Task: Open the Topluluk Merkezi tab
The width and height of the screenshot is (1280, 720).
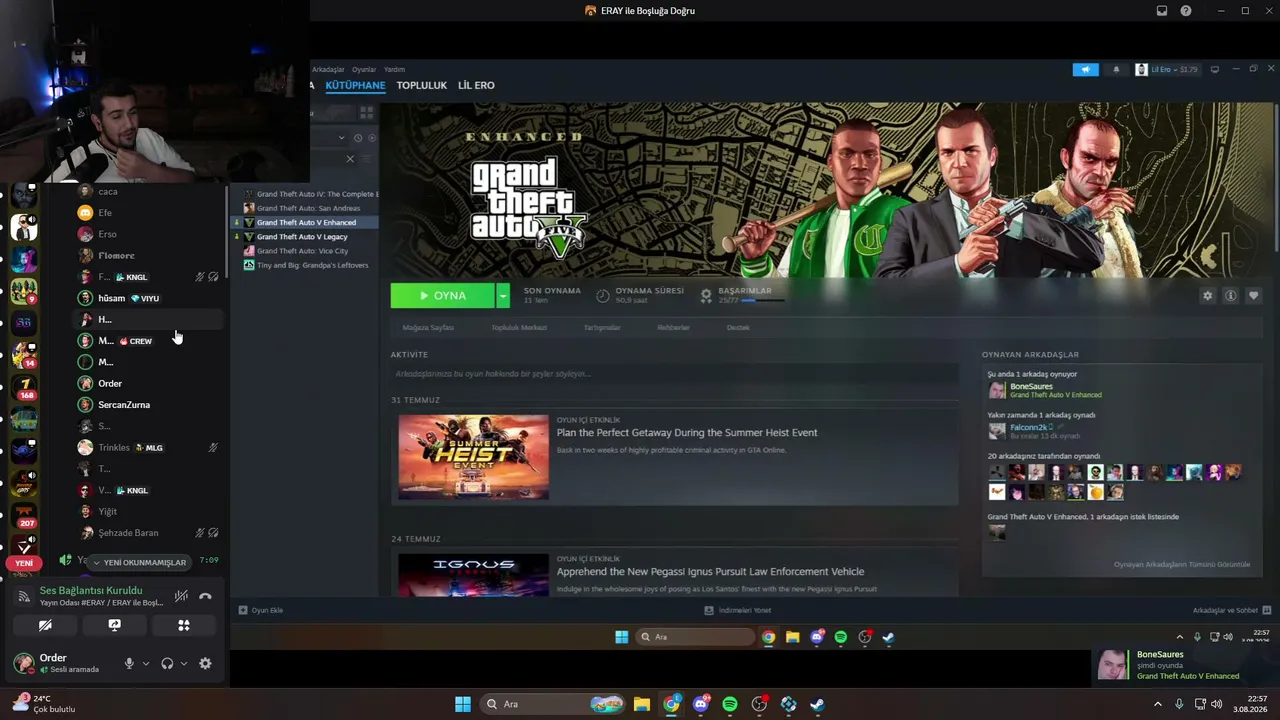Action: coord(519,328)
